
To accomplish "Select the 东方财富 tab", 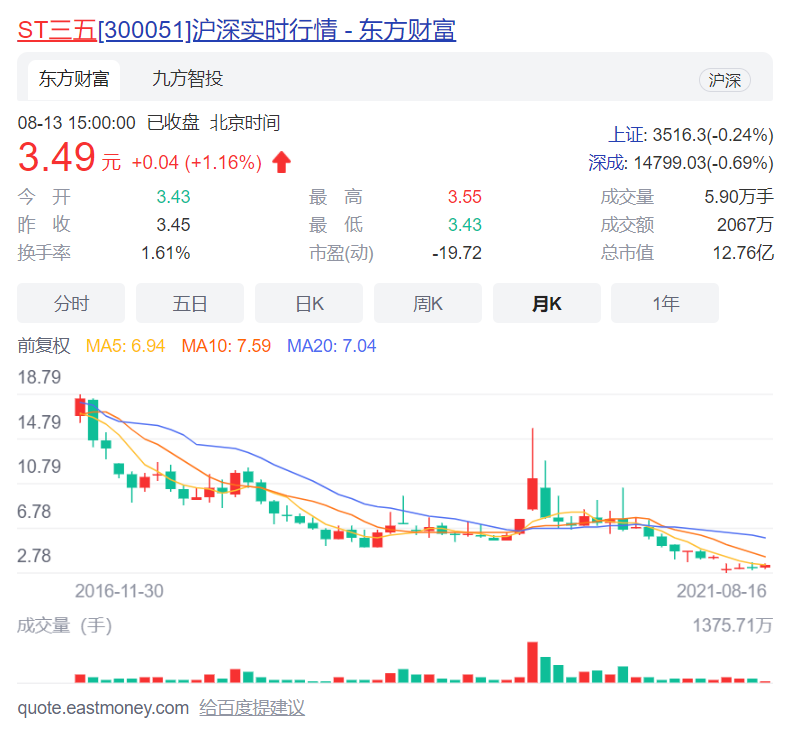I will pos(74,80).
